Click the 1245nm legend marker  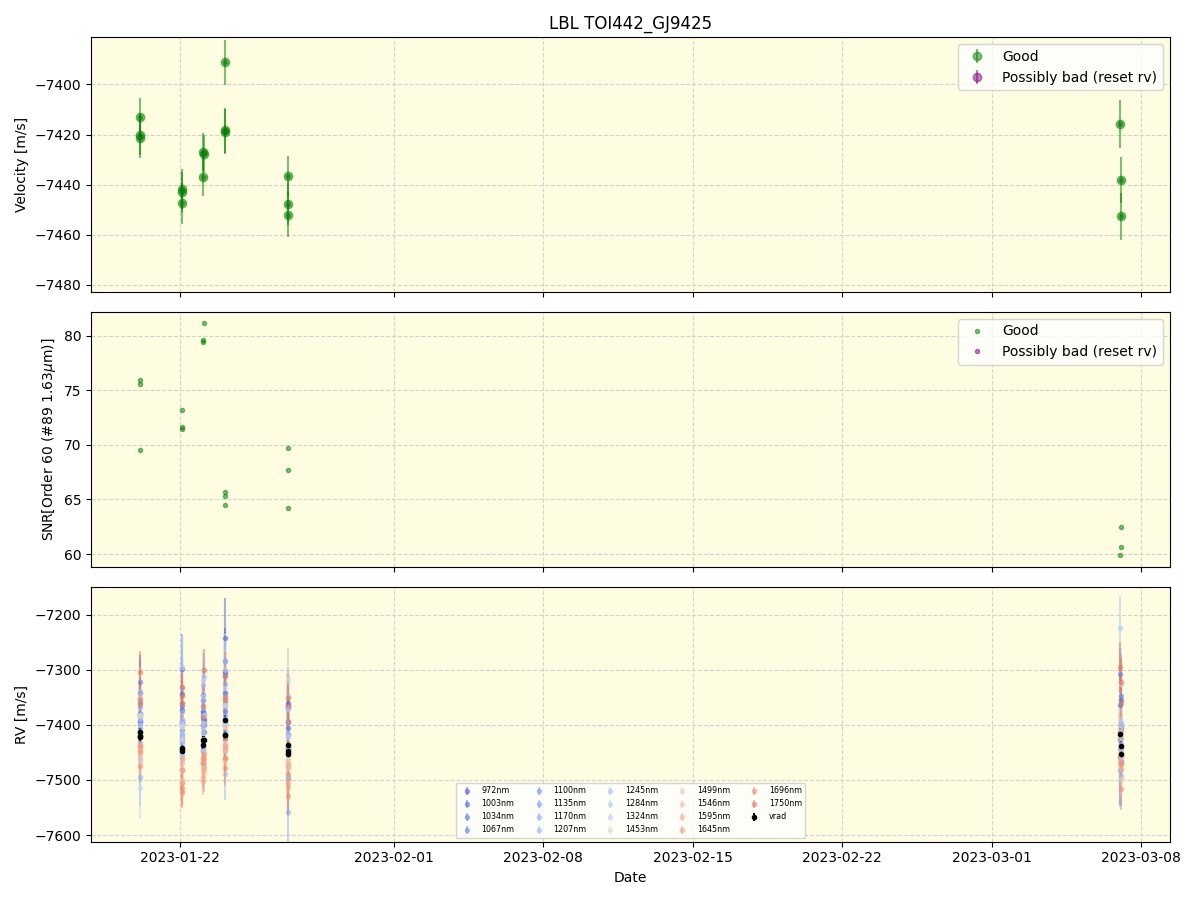pos(611,791)
